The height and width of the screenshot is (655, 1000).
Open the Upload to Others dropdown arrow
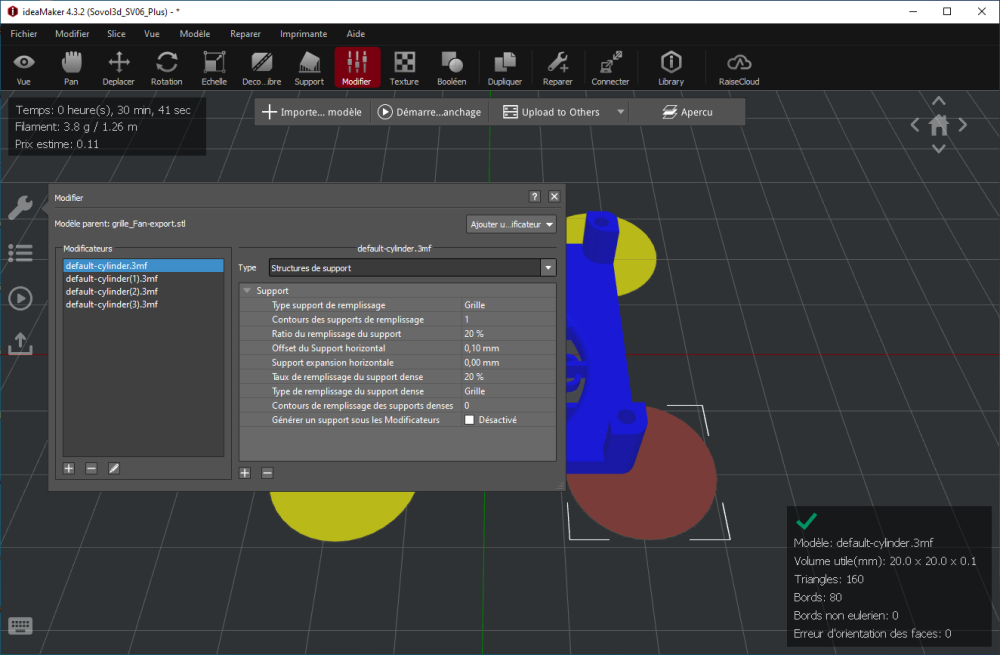621,112
